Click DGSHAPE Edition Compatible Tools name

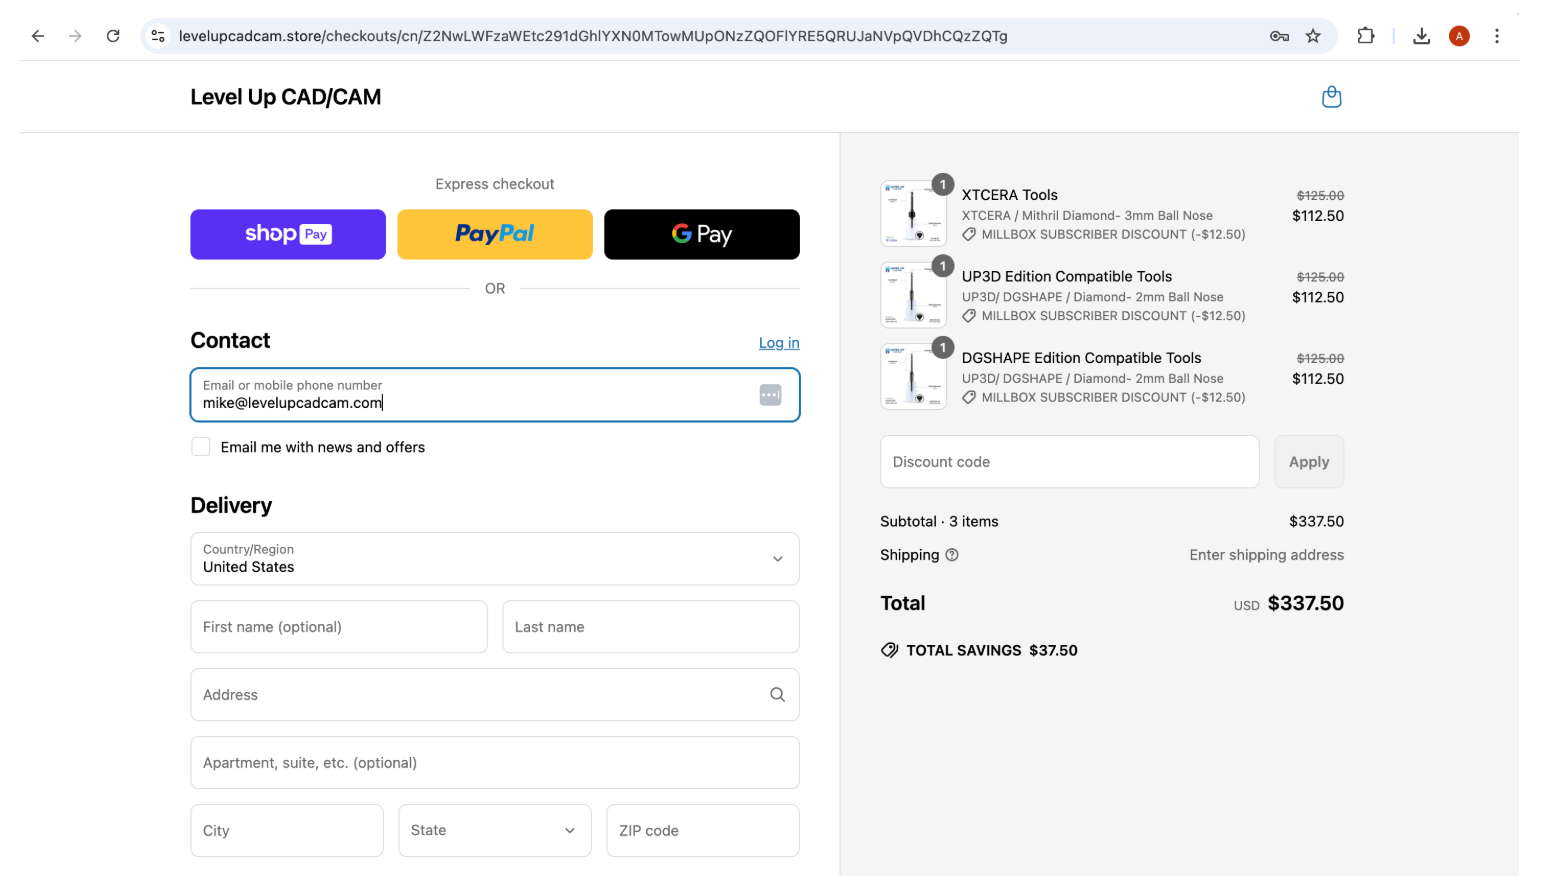pyautogui.click(x=1082, y=358)
